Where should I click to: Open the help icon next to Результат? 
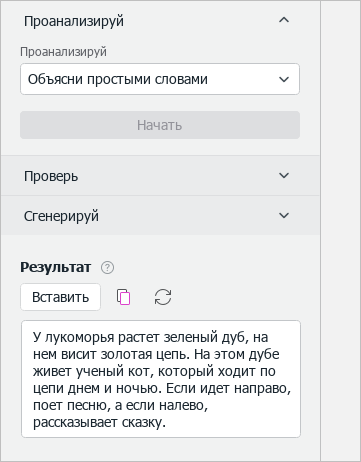[107, 268]
